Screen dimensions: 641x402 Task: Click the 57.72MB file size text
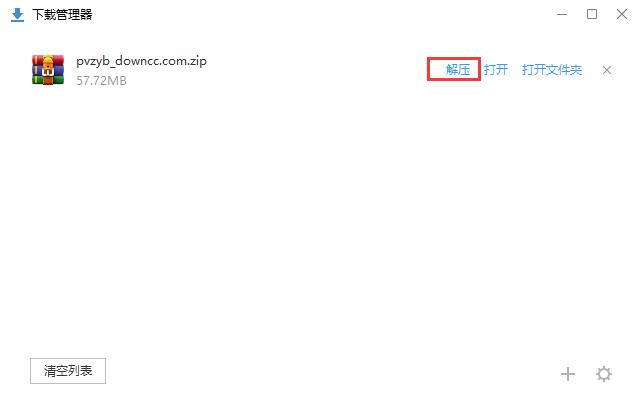(101, 81)
